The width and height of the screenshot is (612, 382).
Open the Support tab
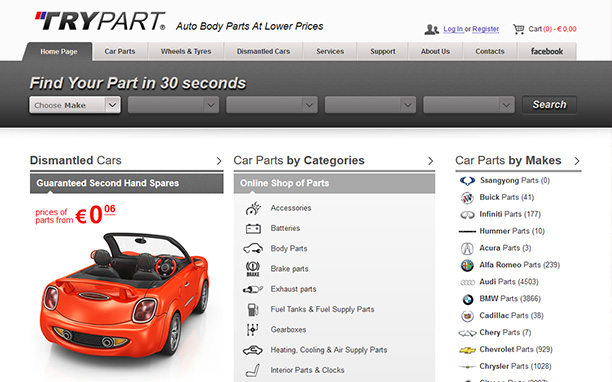pyautogui.click(x=383, y=52)
